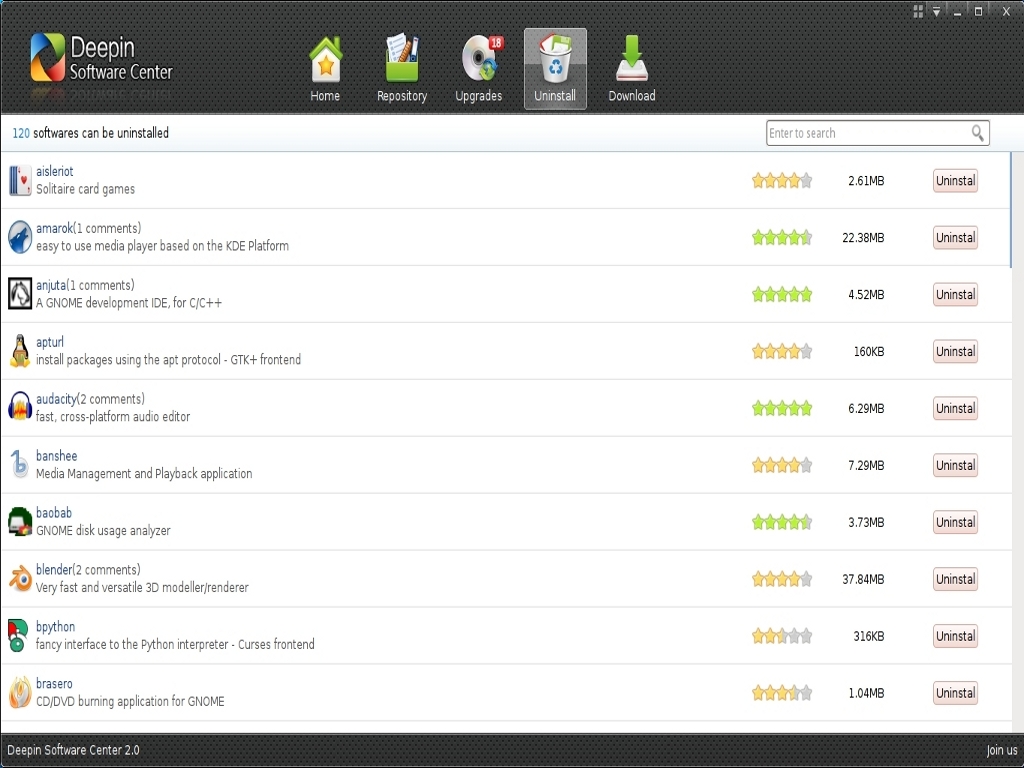The height and width of the screenshot is (768, 1024).
Task: Click the star rating for blender
Action: 782,579
